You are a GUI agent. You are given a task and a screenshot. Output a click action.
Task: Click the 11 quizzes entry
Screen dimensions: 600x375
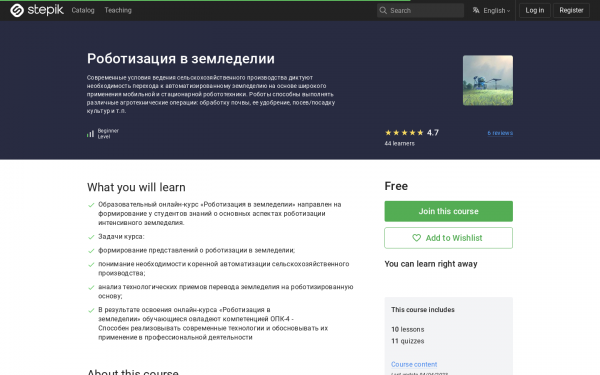408,341
